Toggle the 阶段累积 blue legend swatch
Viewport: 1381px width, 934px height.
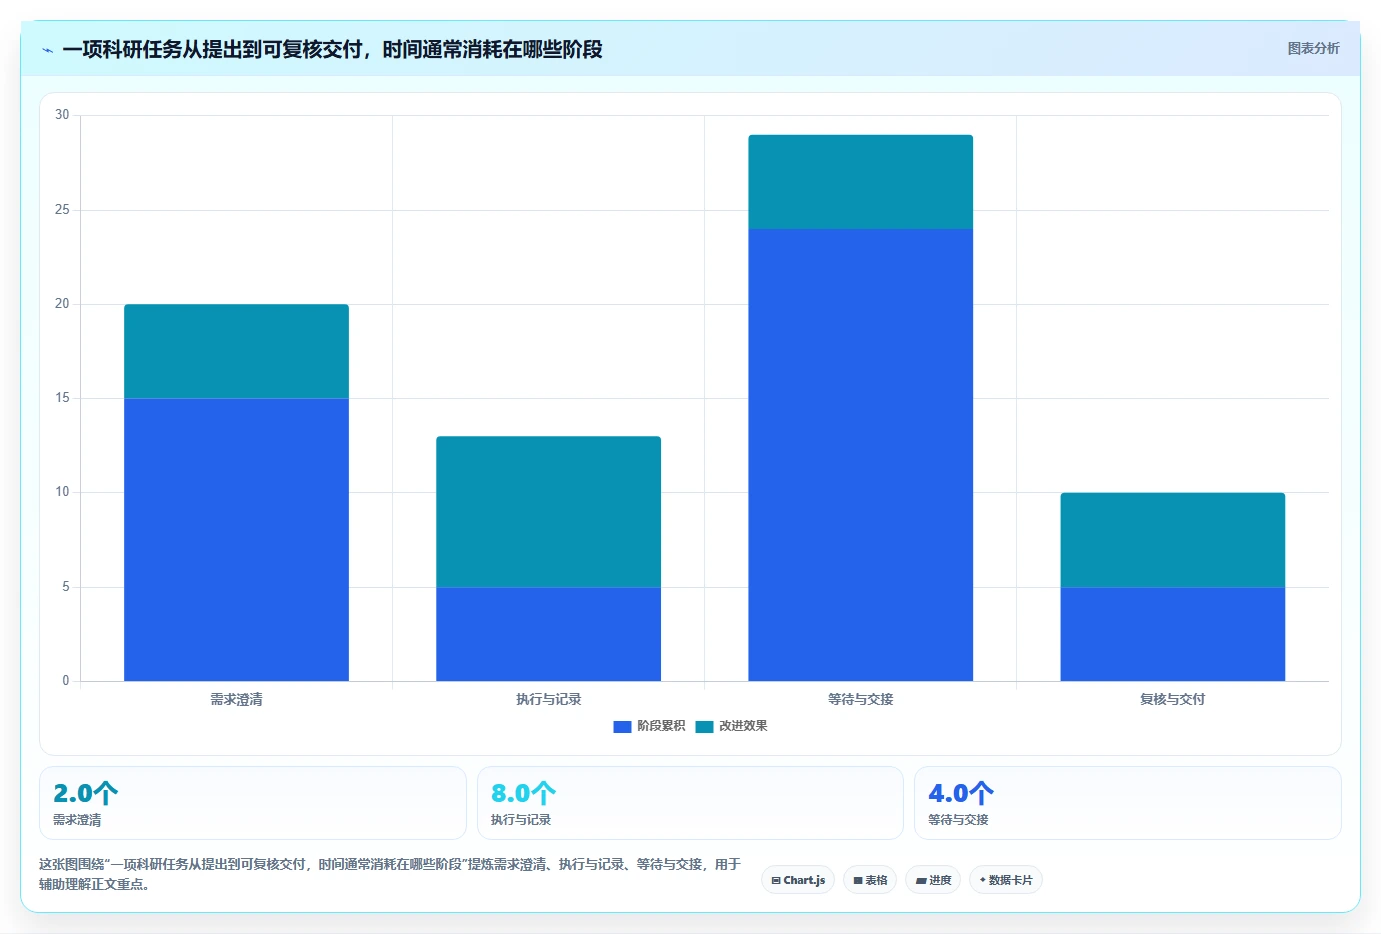(622, 727)
